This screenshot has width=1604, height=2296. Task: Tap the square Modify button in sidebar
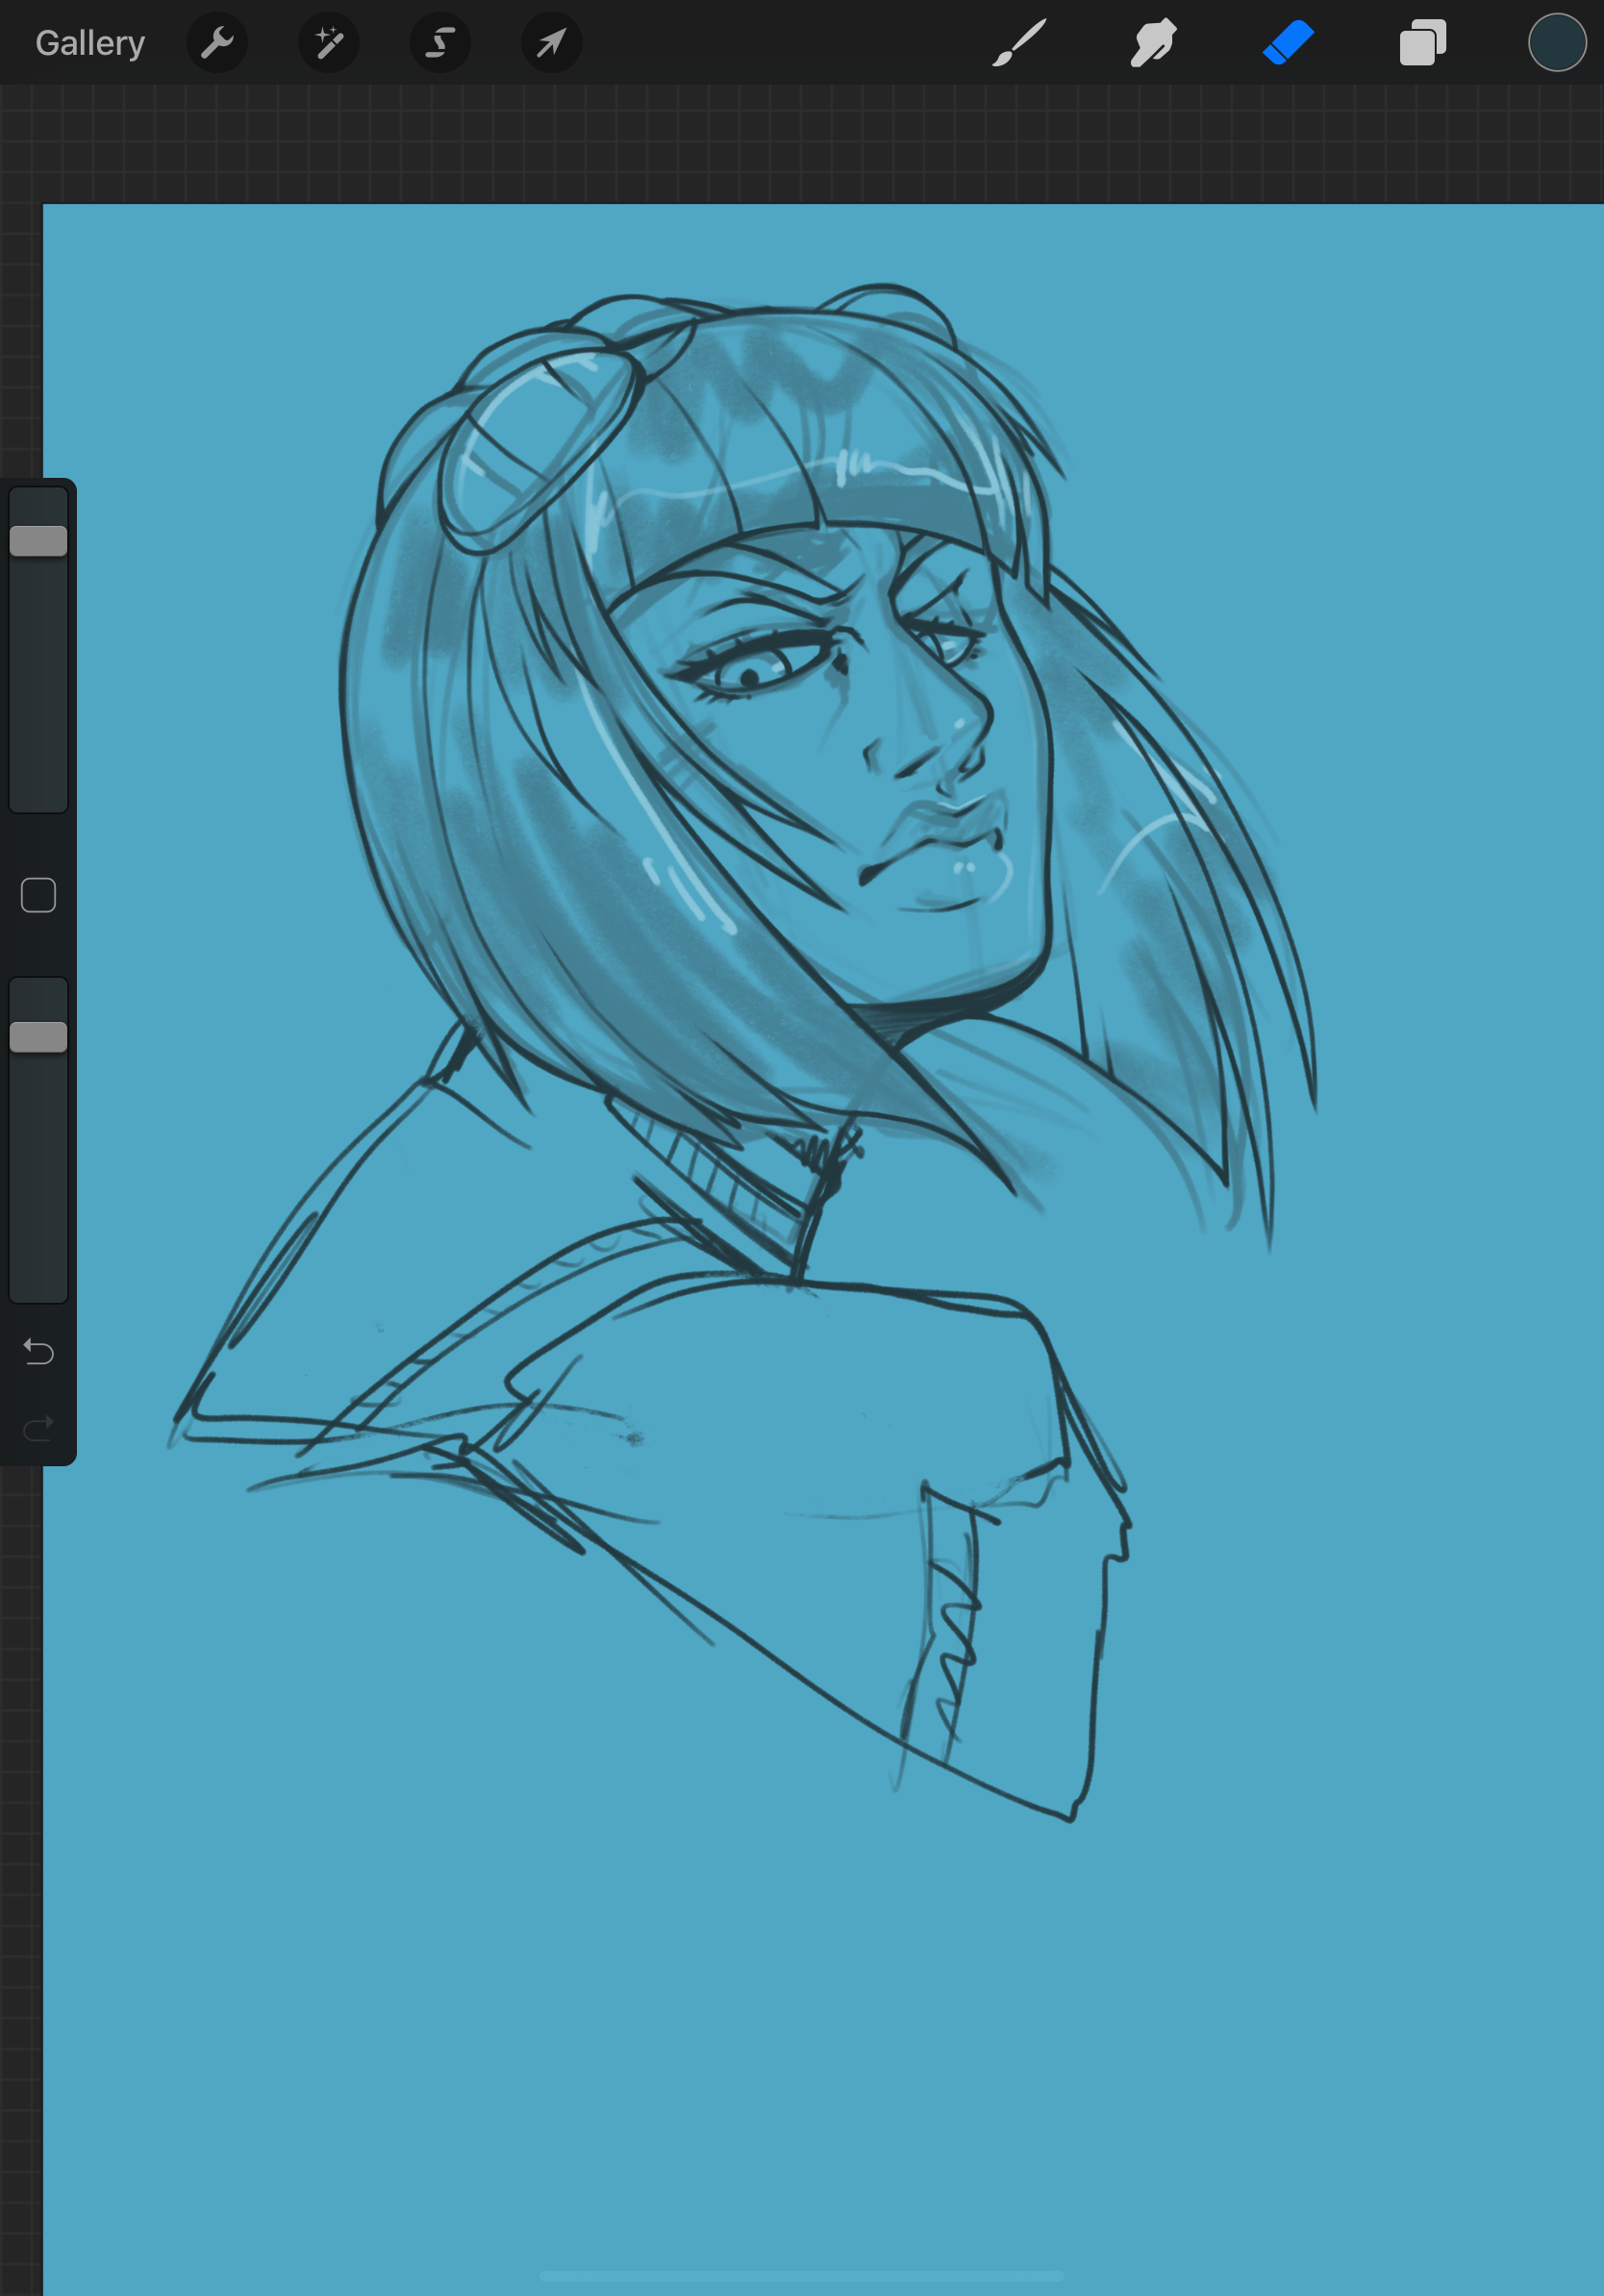click(x=38, y=895)
